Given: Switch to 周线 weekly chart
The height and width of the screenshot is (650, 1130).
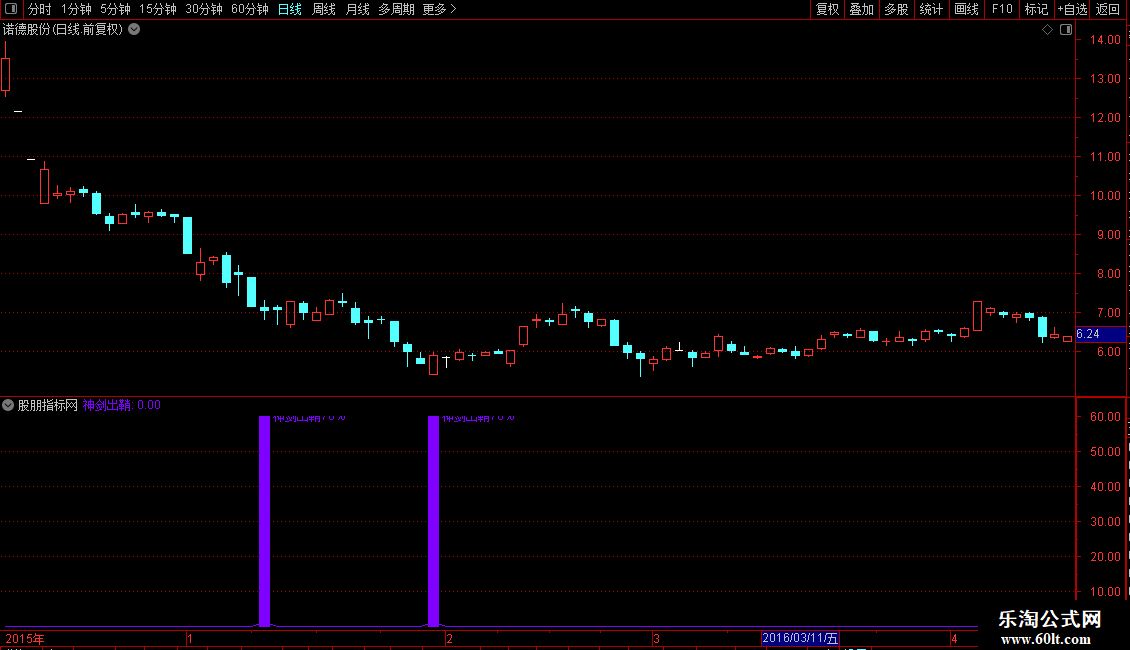Looking at the screenshot, I should tap(324, 9).
